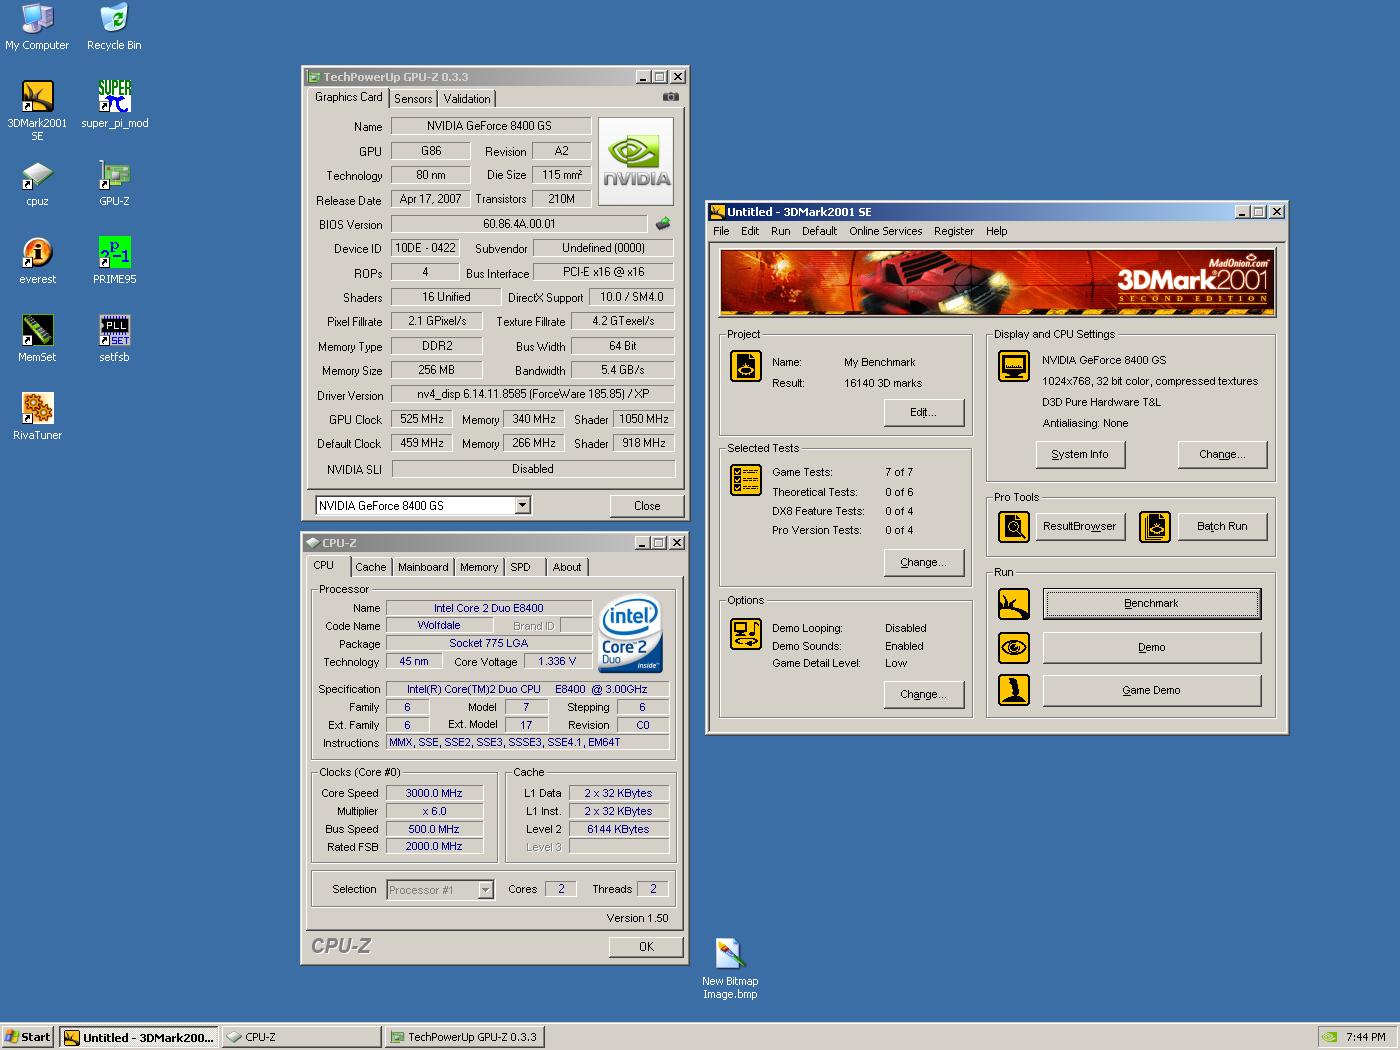Open the Run menu in 3DMark2001
The height and width of the screenshot is (1050, 1400).
781,231
